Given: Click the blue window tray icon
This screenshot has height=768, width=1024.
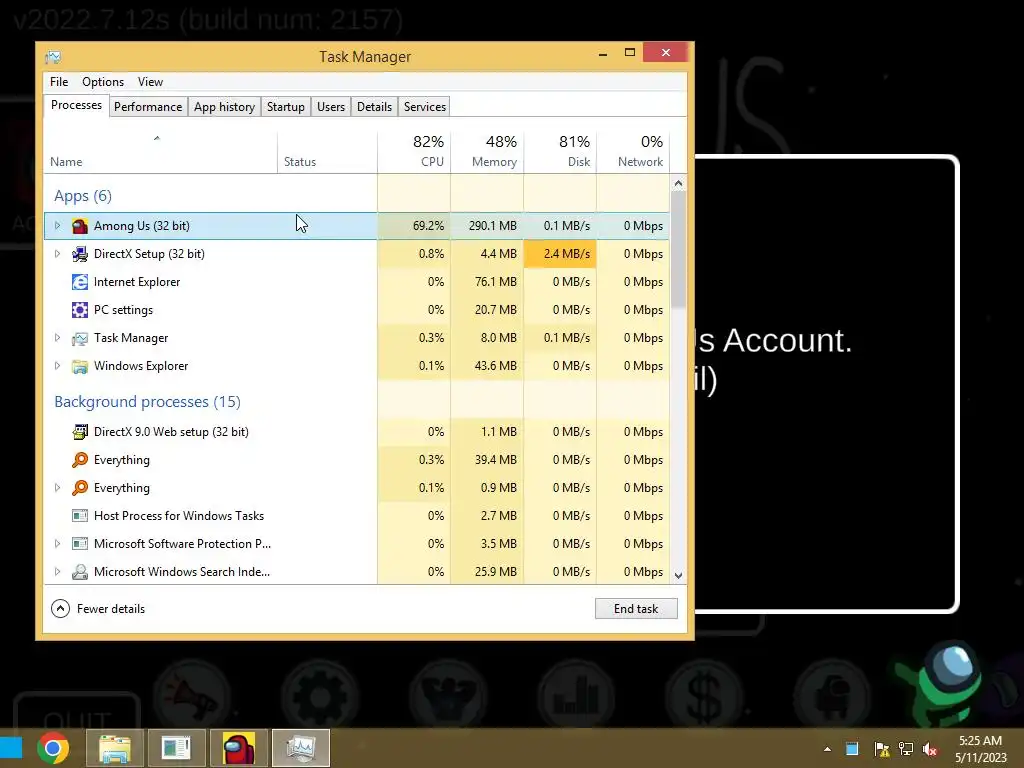Looking at the screenshot, I should (x=852, y=749).
